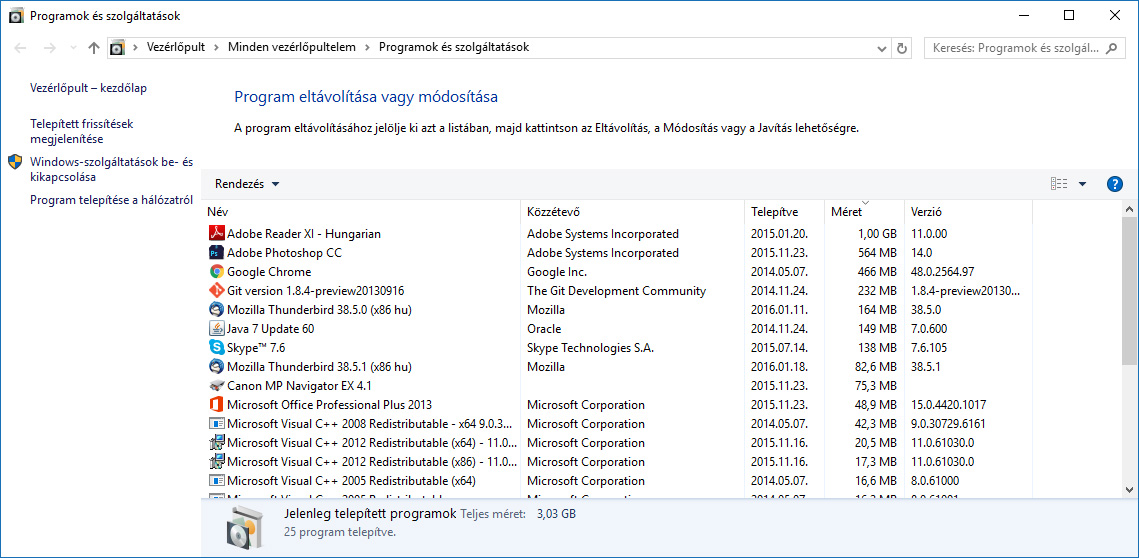
Task: Select the Adobe Photoshop CC icon
Action: (x=216, y=253)
